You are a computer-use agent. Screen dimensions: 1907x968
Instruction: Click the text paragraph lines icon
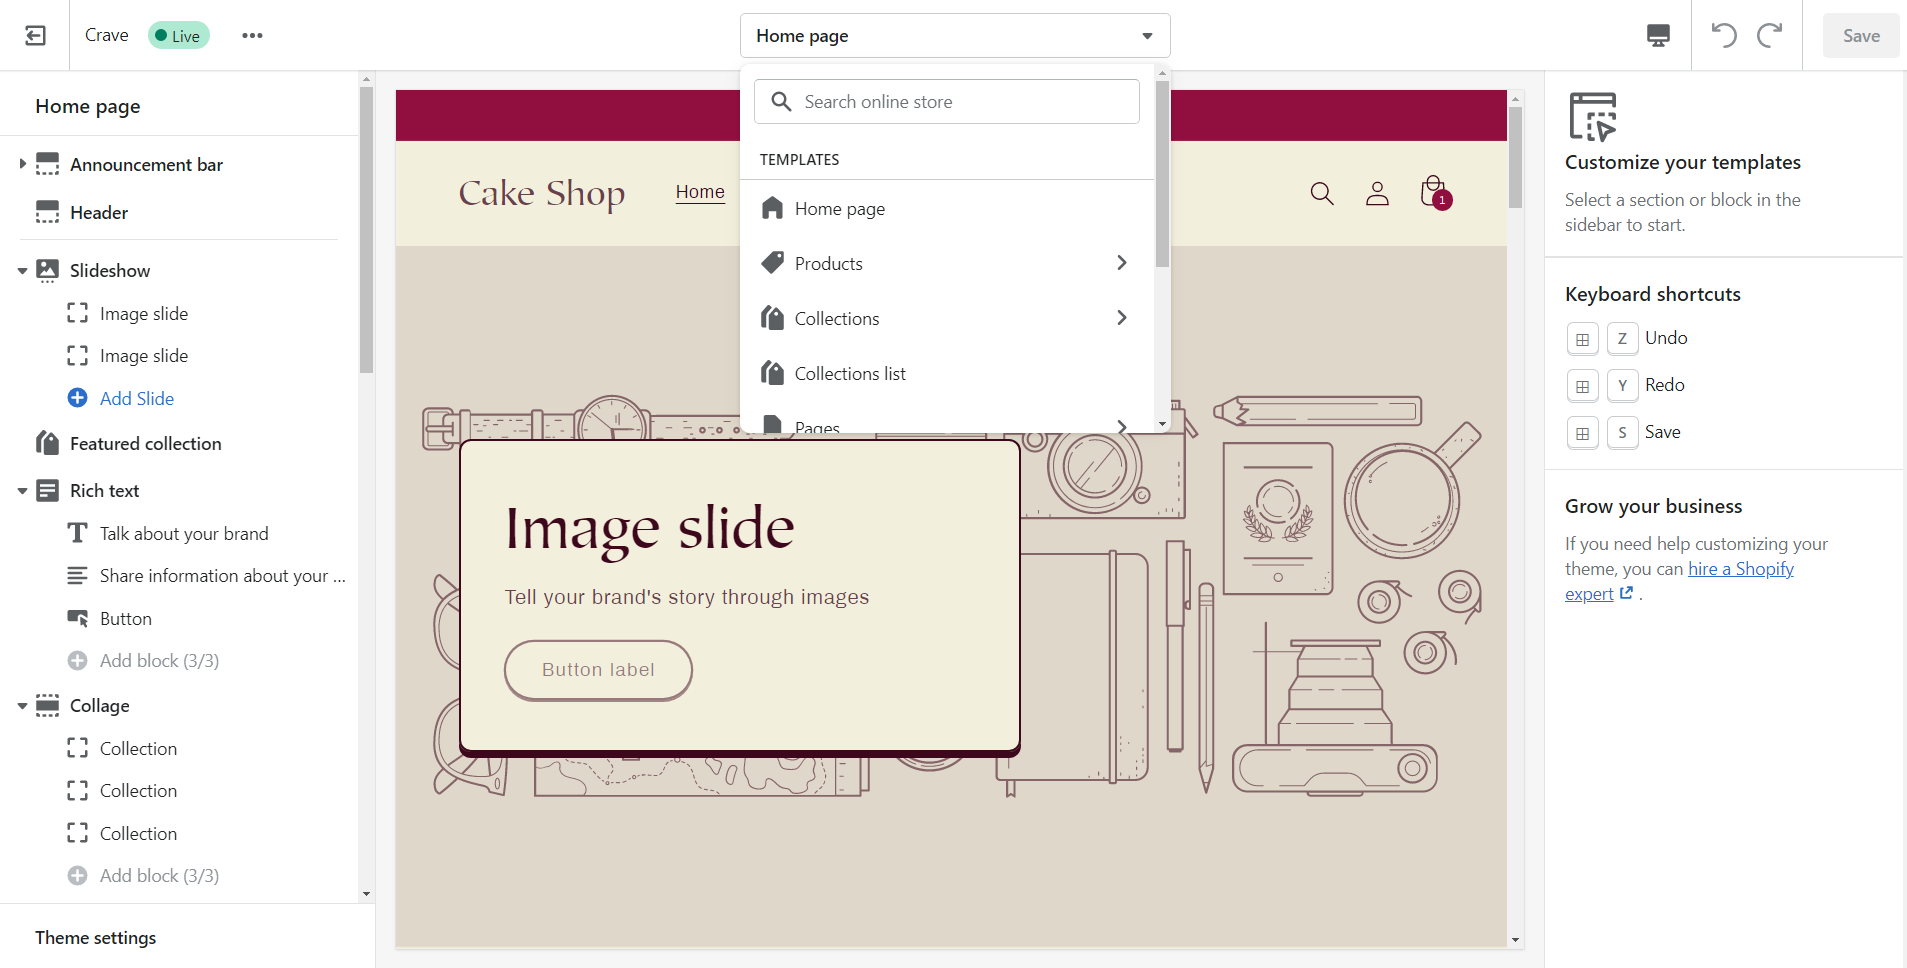[77, 575]
